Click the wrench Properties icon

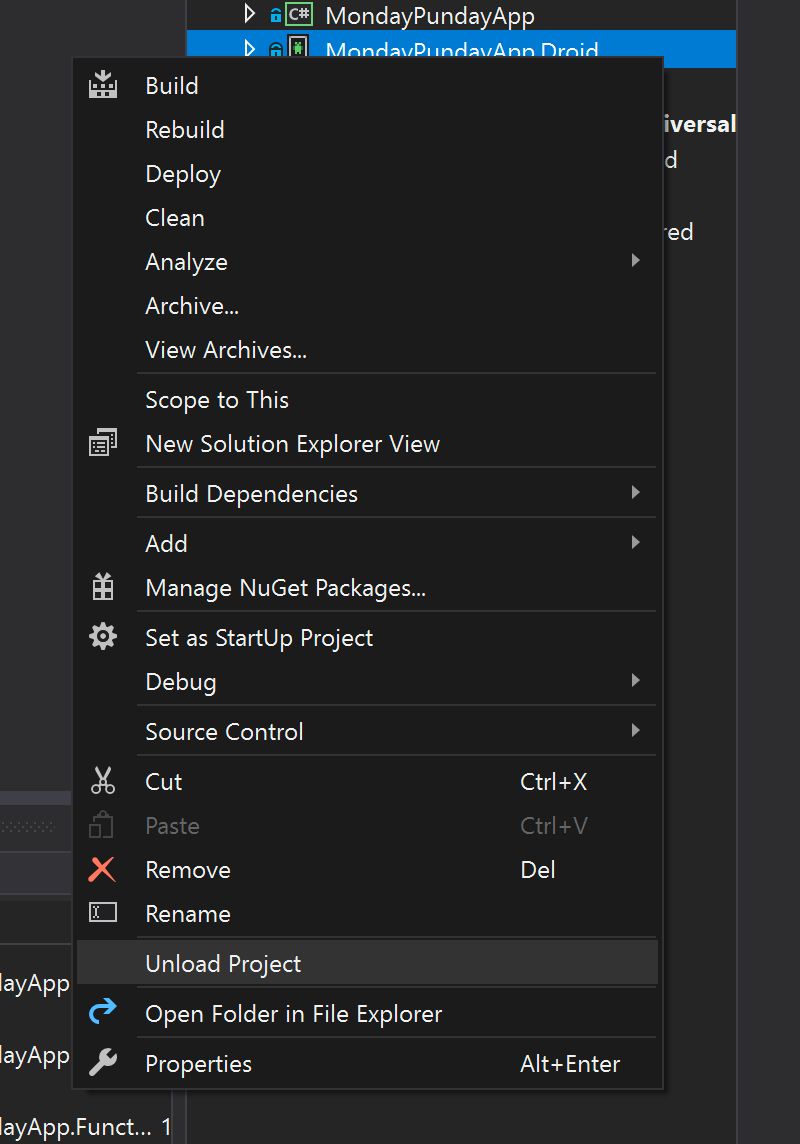pos(103,1063)
